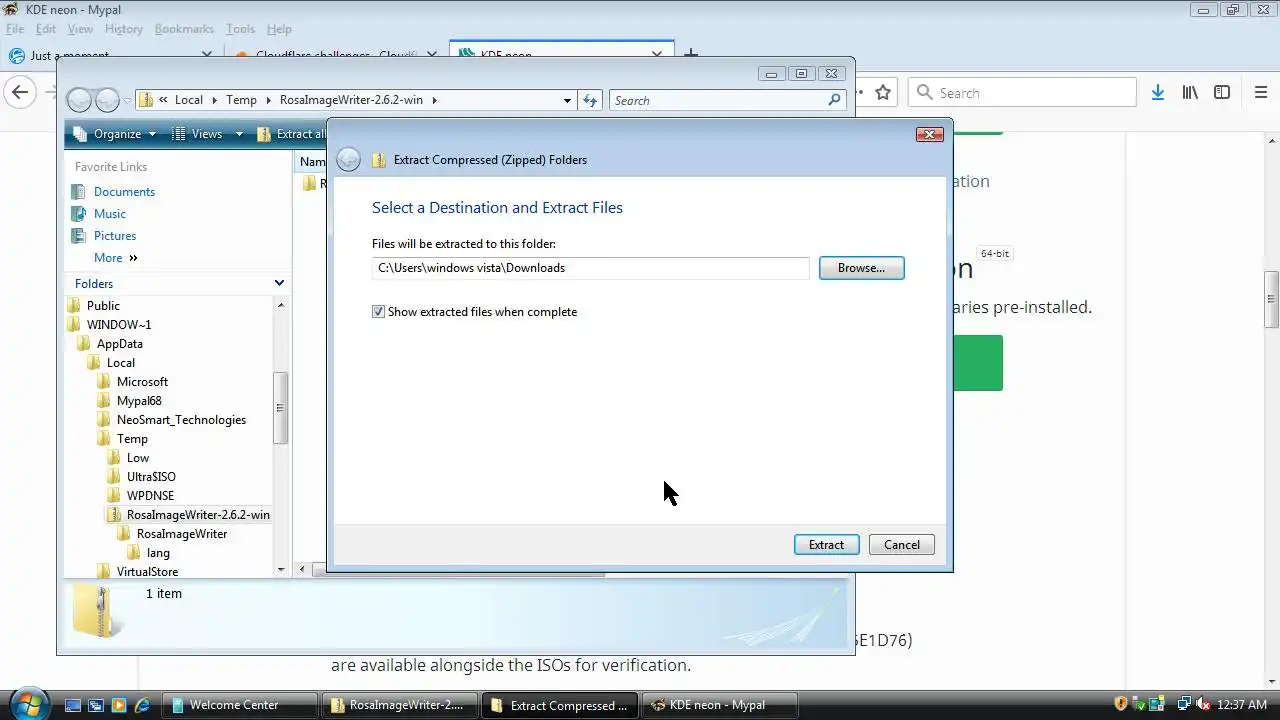The height and width of the screenshot is (720, 1280).
Task: Select the WINDOW~1 folder in tree
Action: [119, 325]
